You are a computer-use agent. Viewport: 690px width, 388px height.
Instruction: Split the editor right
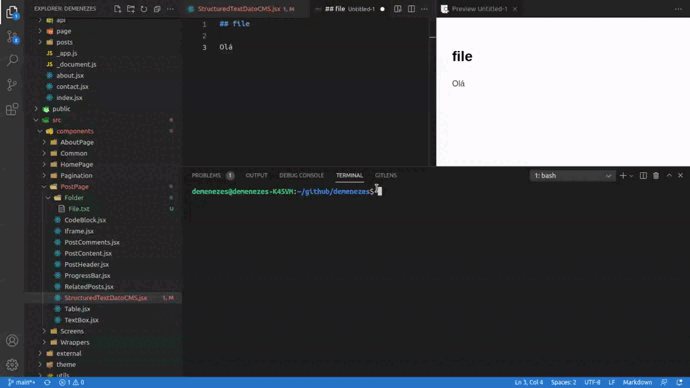pyautogui.click(x=411, y=9)
